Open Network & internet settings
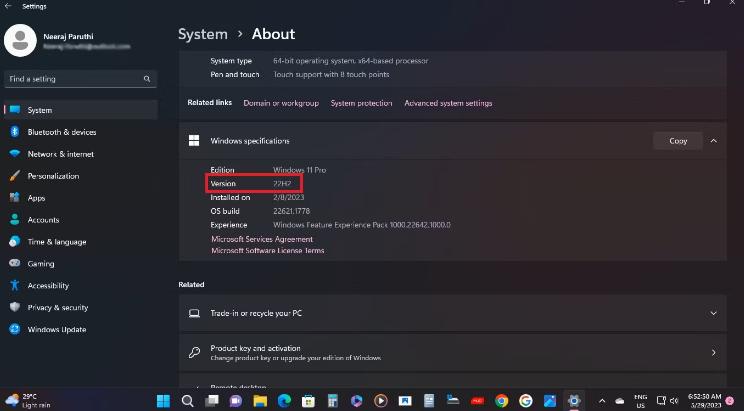 coord(80,154)
